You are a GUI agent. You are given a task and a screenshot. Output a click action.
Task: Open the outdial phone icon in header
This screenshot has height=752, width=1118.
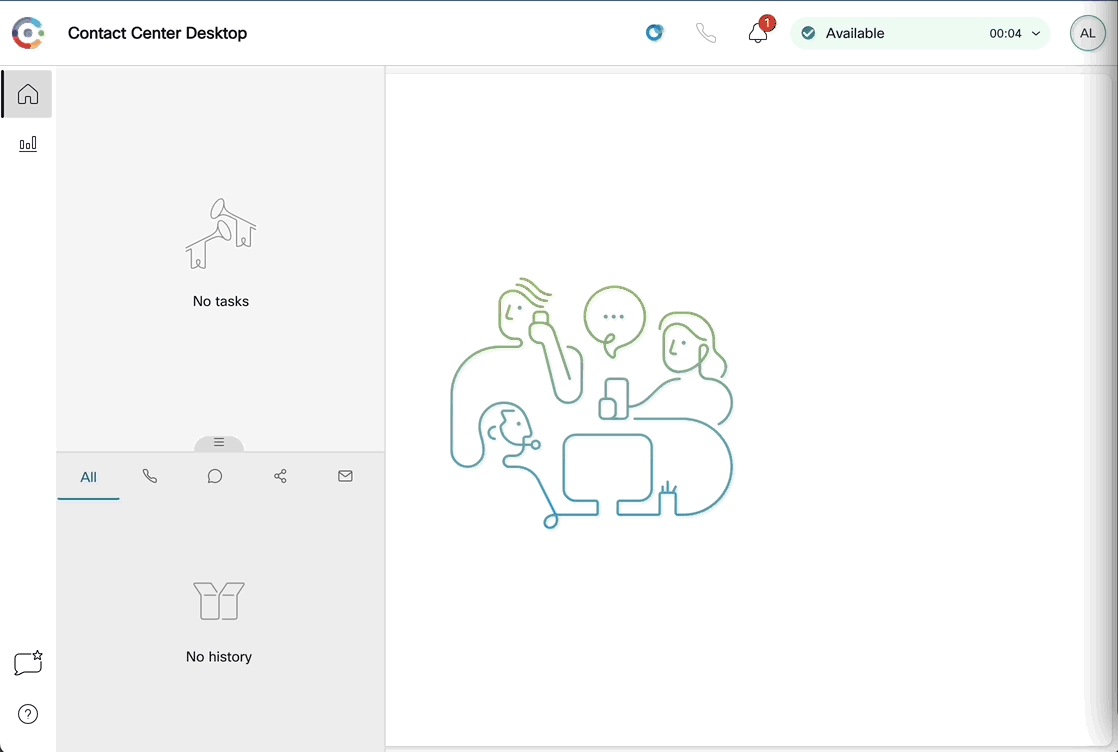(706, 33)
